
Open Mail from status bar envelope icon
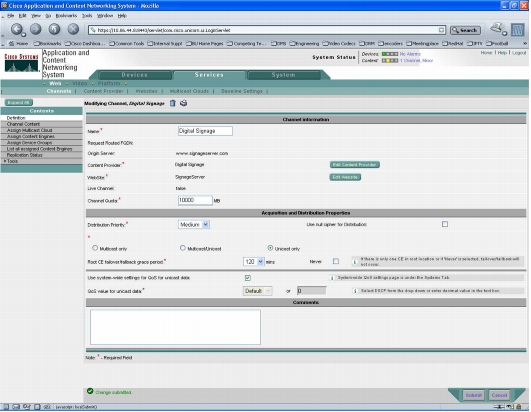click(x=16, y=407)
